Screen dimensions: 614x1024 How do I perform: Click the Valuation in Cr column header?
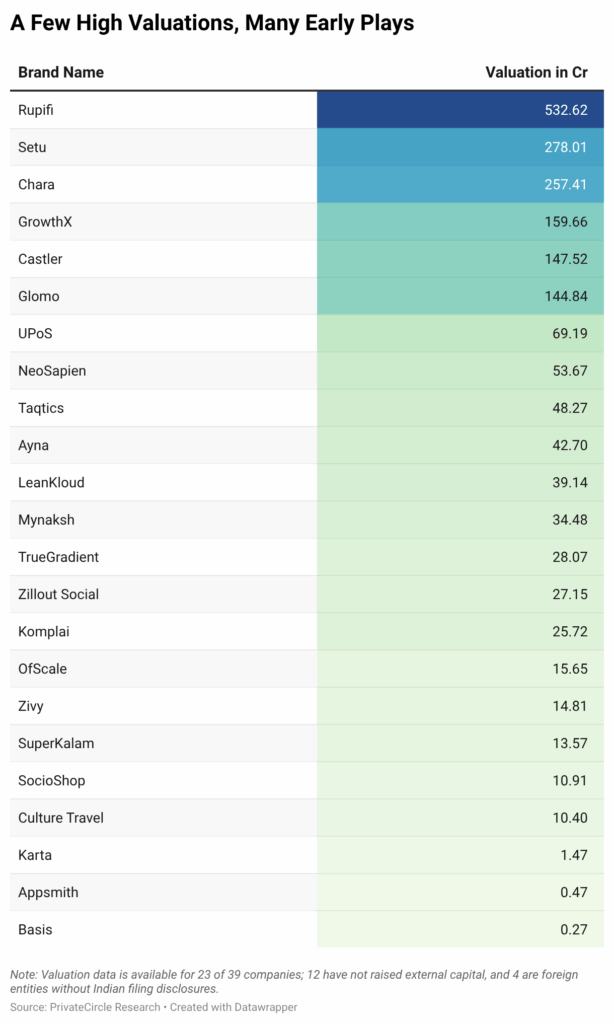coord(536,72)
